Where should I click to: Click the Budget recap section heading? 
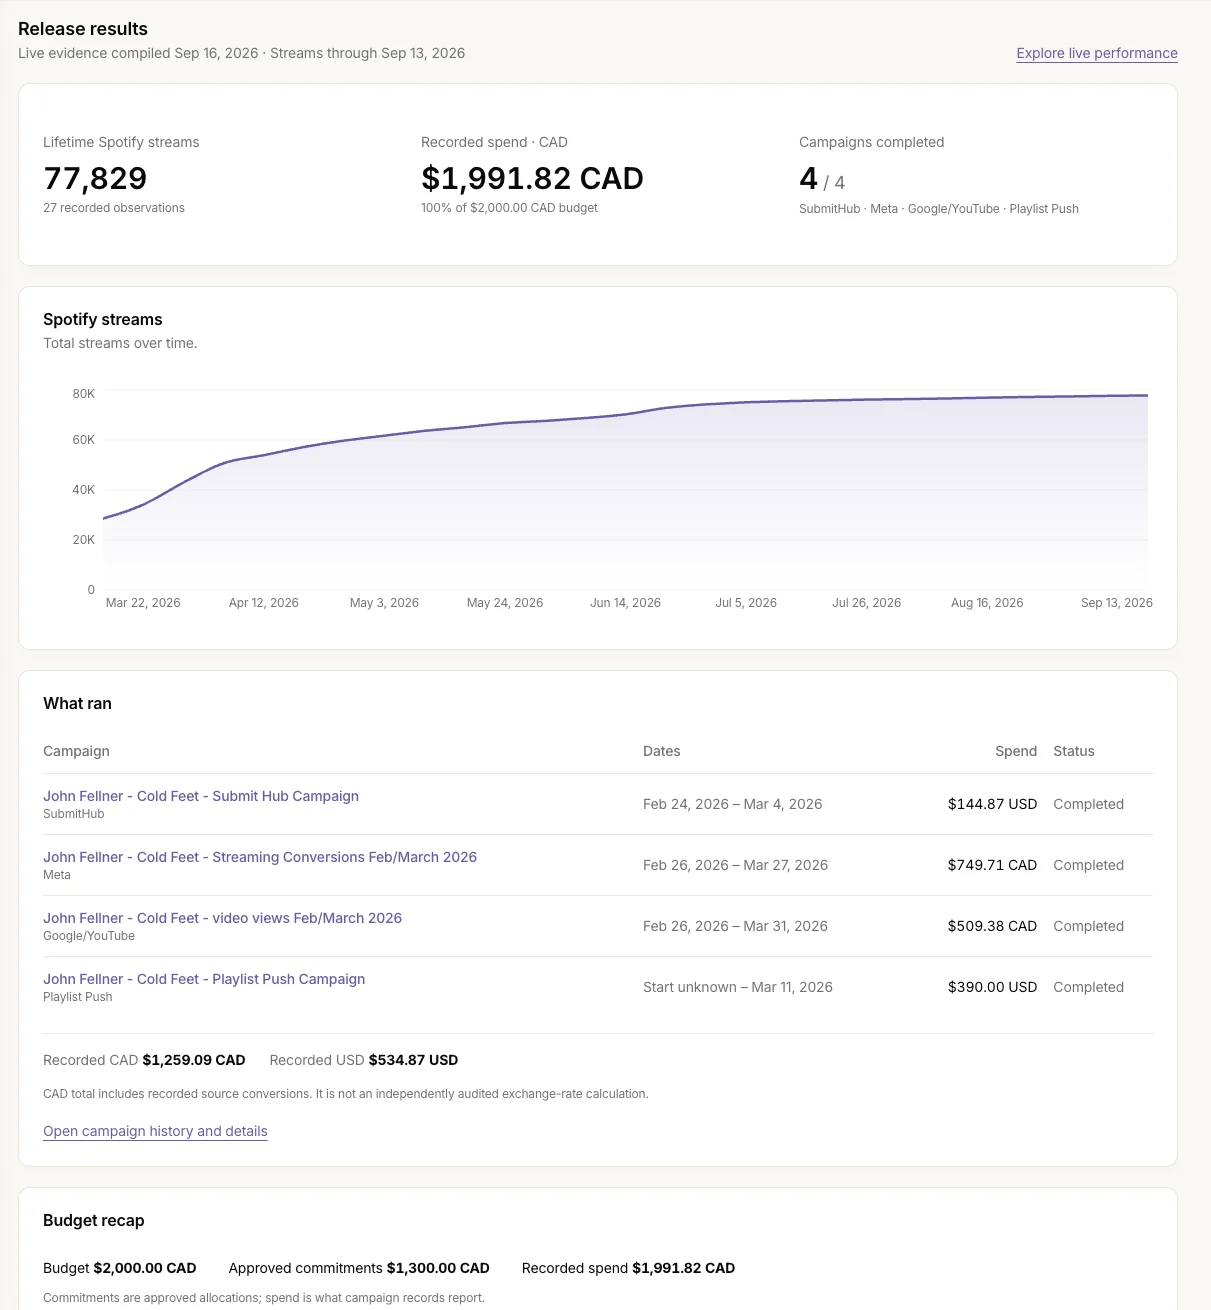[x=94, y=1220]
